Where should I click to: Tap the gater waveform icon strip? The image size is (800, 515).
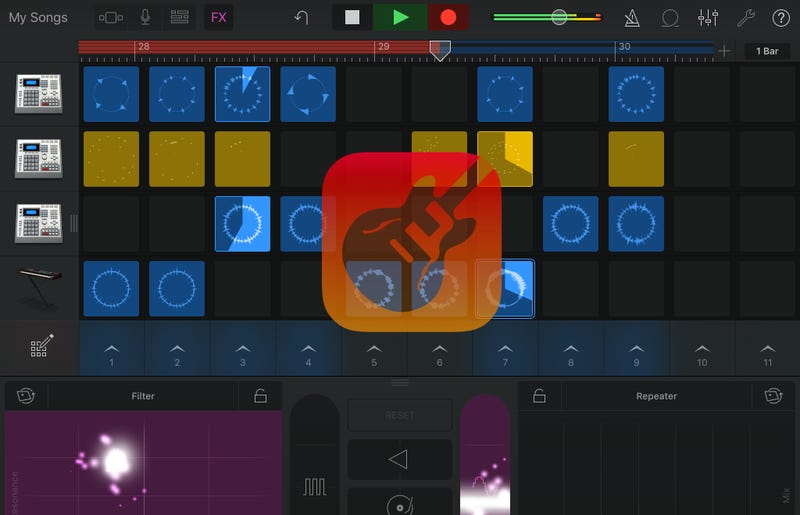tap(315, 486)
